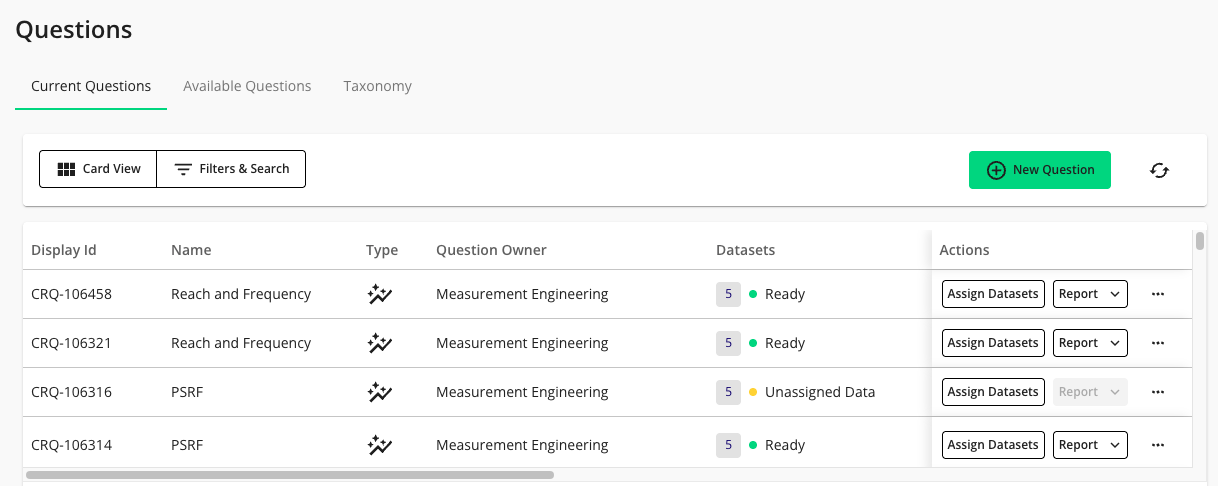Click the horizontal scrollbar under the table
Viewport: 1218px width, 486px height.
[290, 475]
